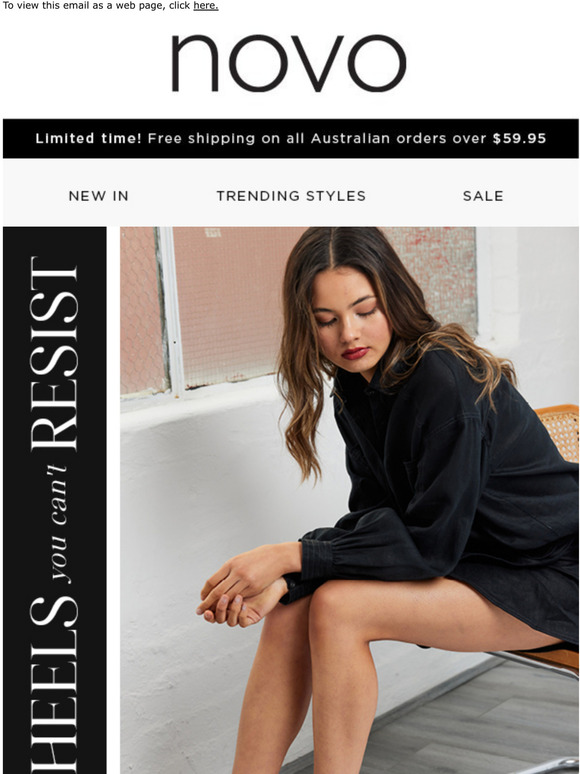Click the model's knee in hero image
This screenshot has width=580, height=774.
point(336,605)
